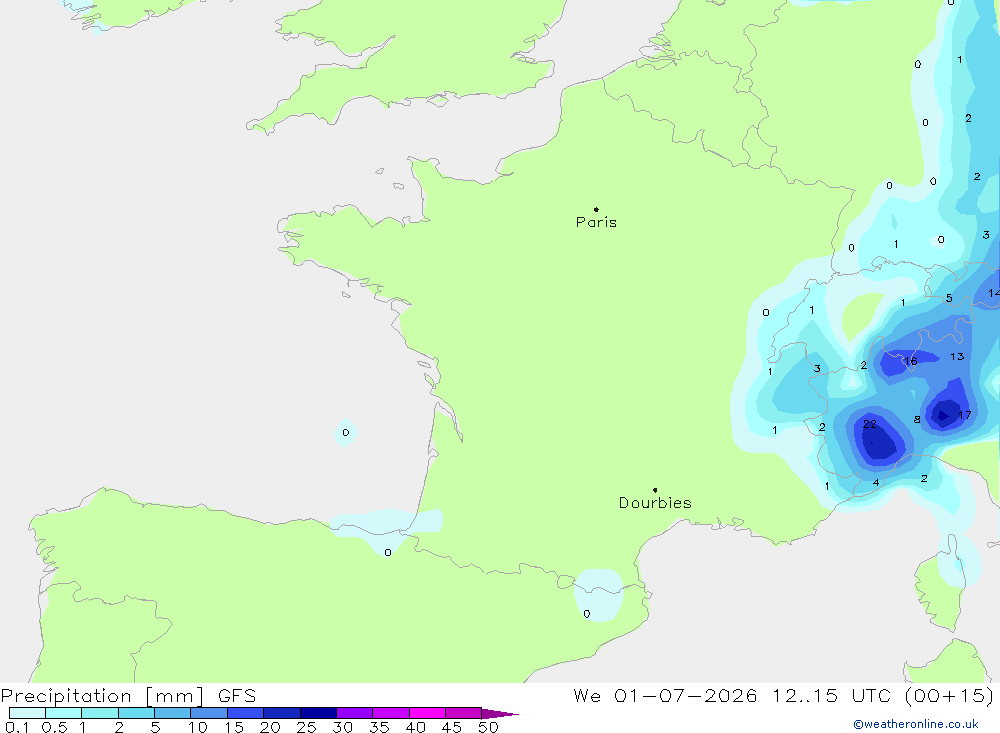Click the 'Precipitation [mm]' title text
The width and height of the screenshot is (1000, 733).
click(103, 695)
